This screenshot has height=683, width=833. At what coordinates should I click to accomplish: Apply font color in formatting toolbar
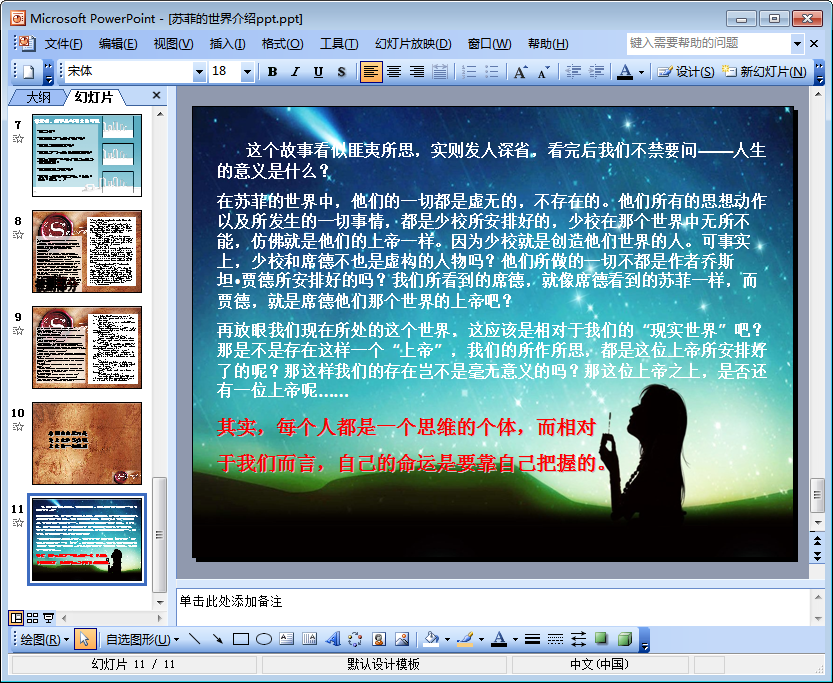click(625, 72)
